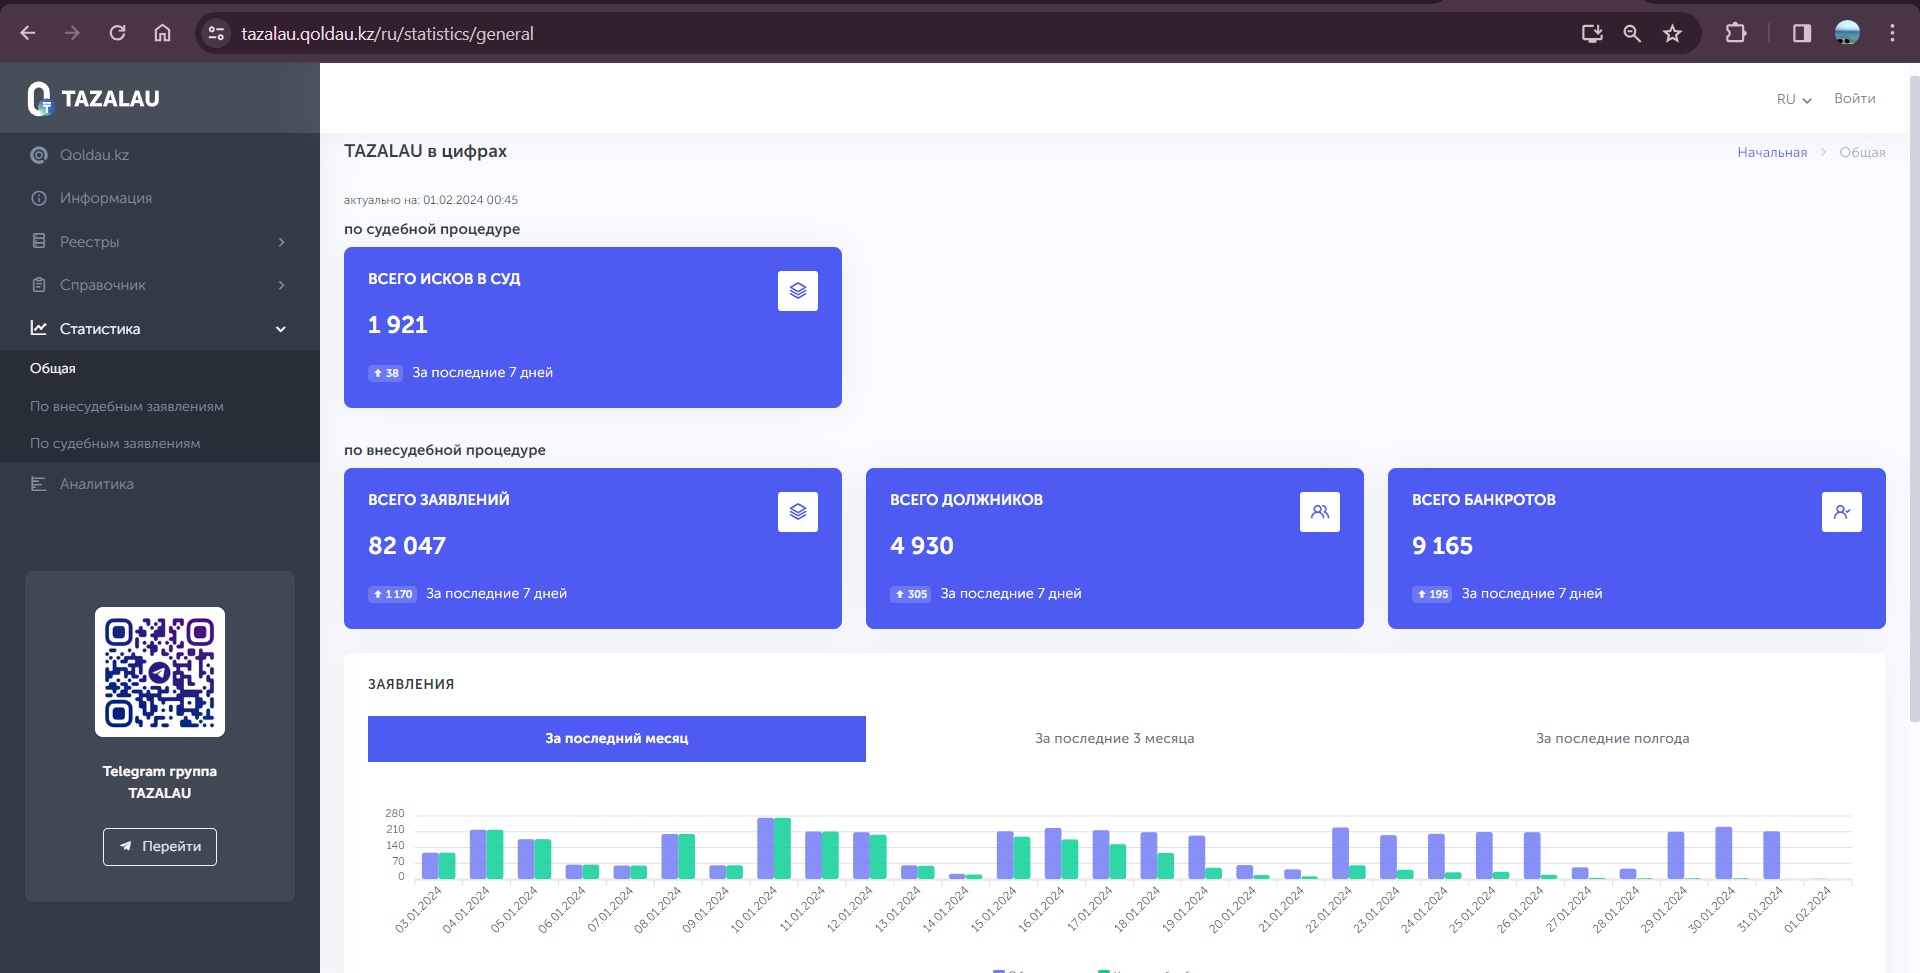Click the Войти login link
Viewport: 1920px width, 973px height.
1854,98
